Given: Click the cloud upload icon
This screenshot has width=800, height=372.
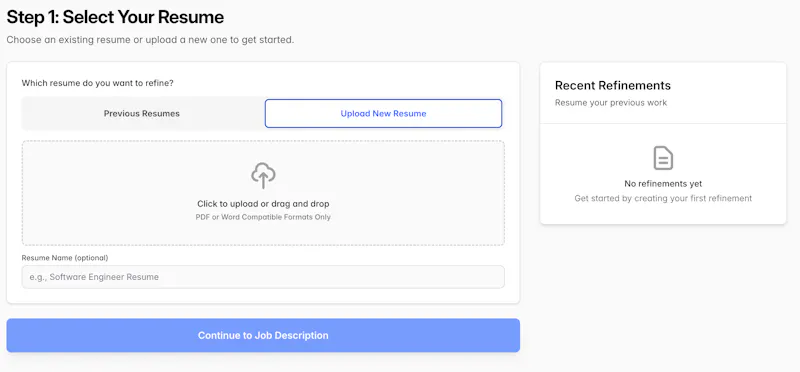Looking at the screenshot, I should tap(263, 176).
